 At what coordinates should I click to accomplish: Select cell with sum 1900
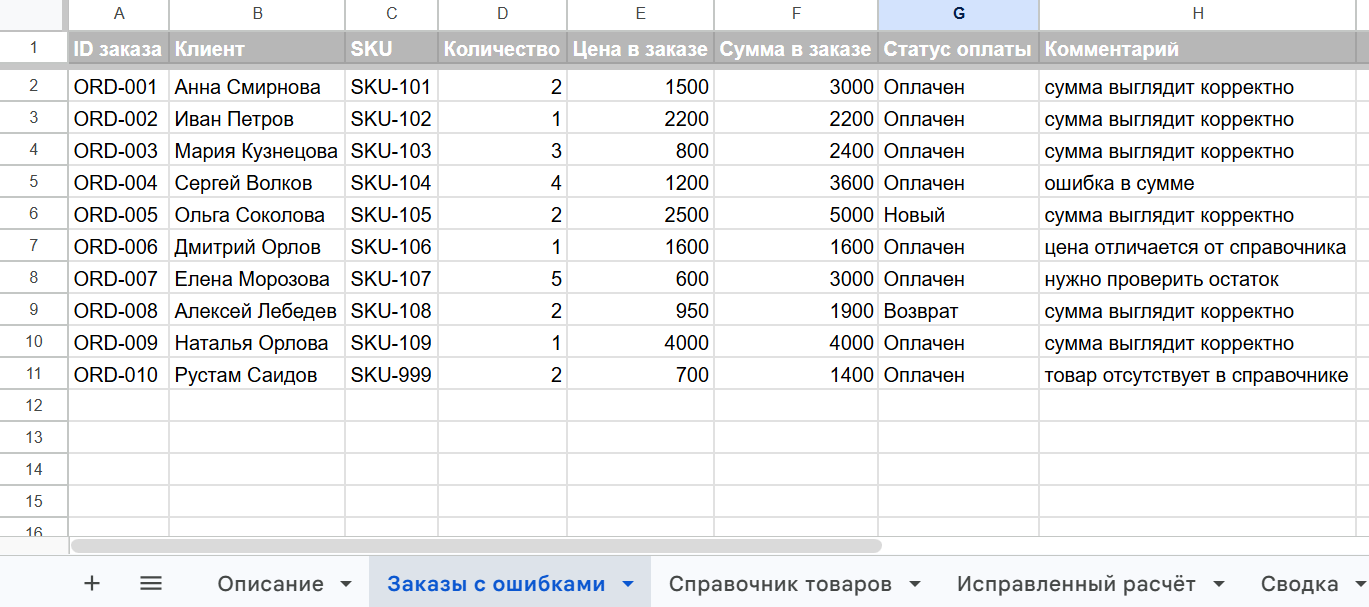click(x=796, y=311)
